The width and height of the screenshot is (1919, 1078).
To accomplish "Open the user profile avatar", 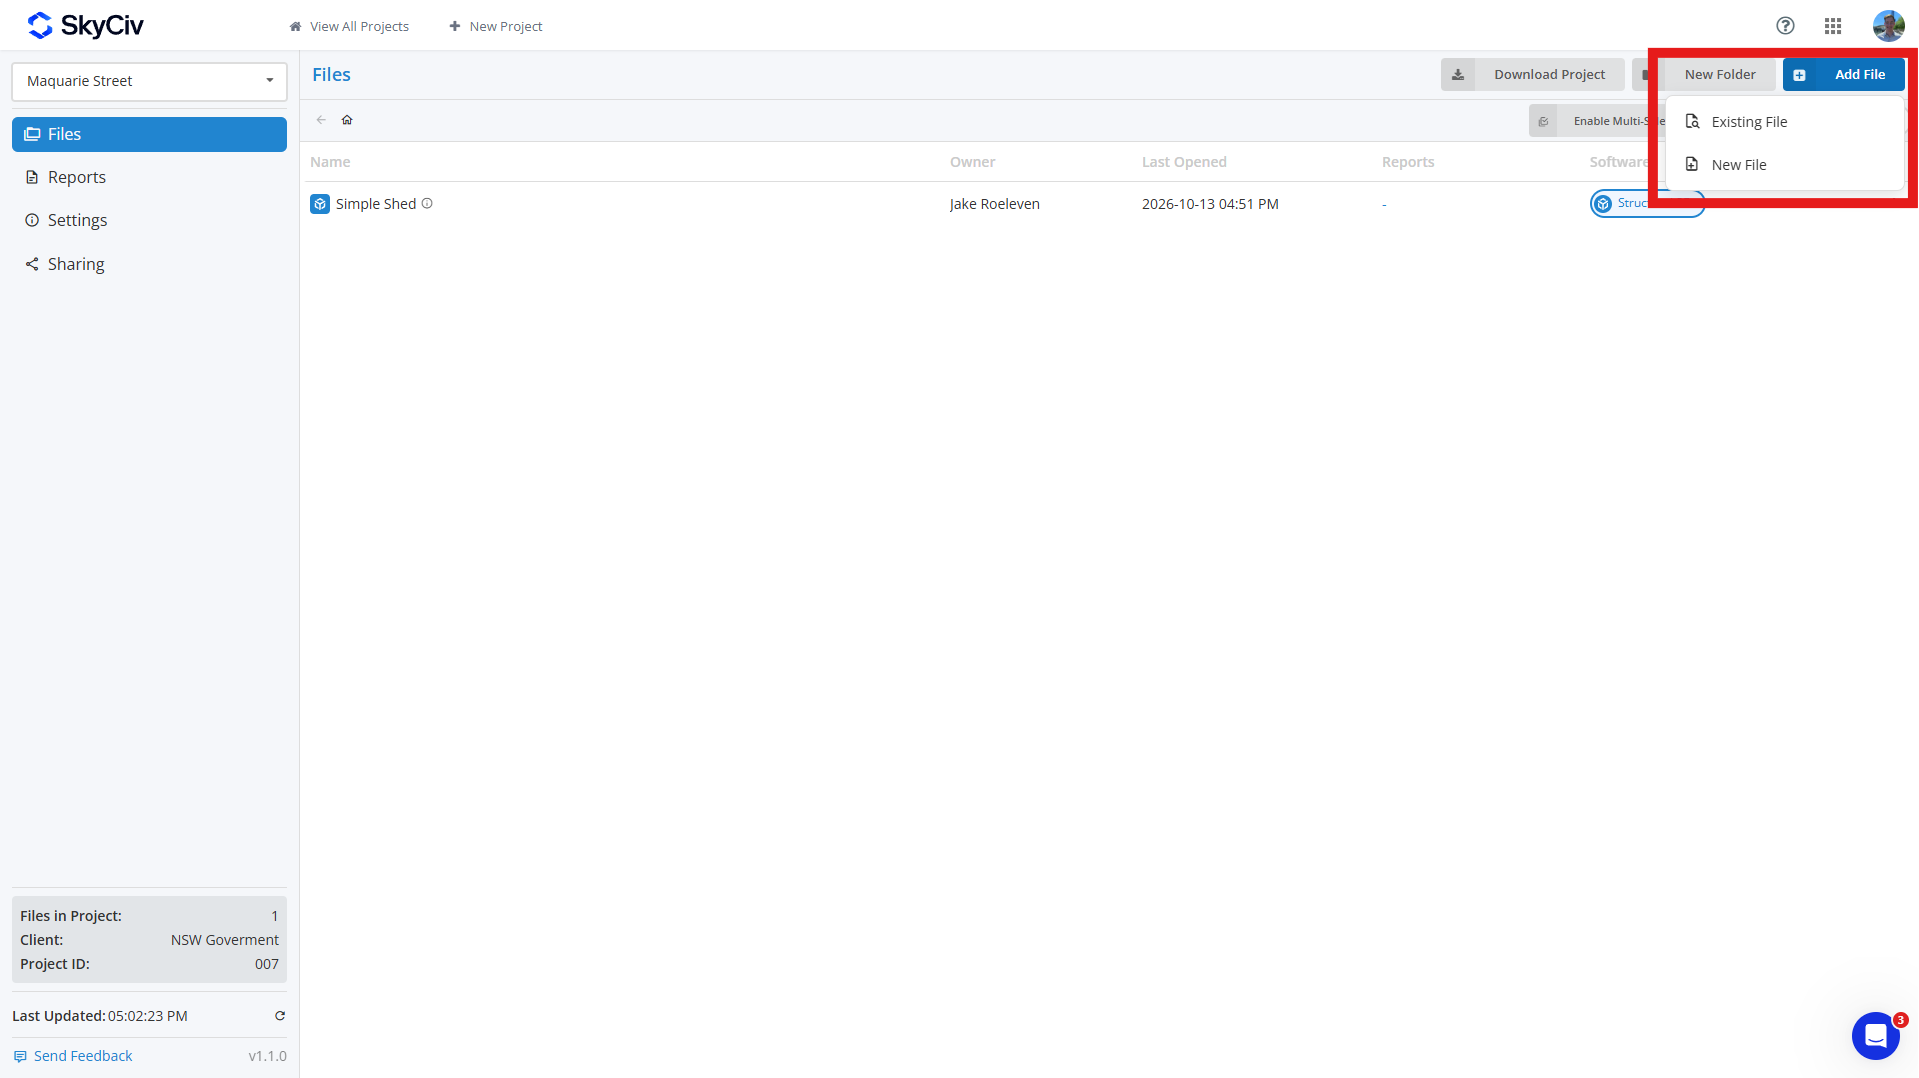I will [1888, 26].
